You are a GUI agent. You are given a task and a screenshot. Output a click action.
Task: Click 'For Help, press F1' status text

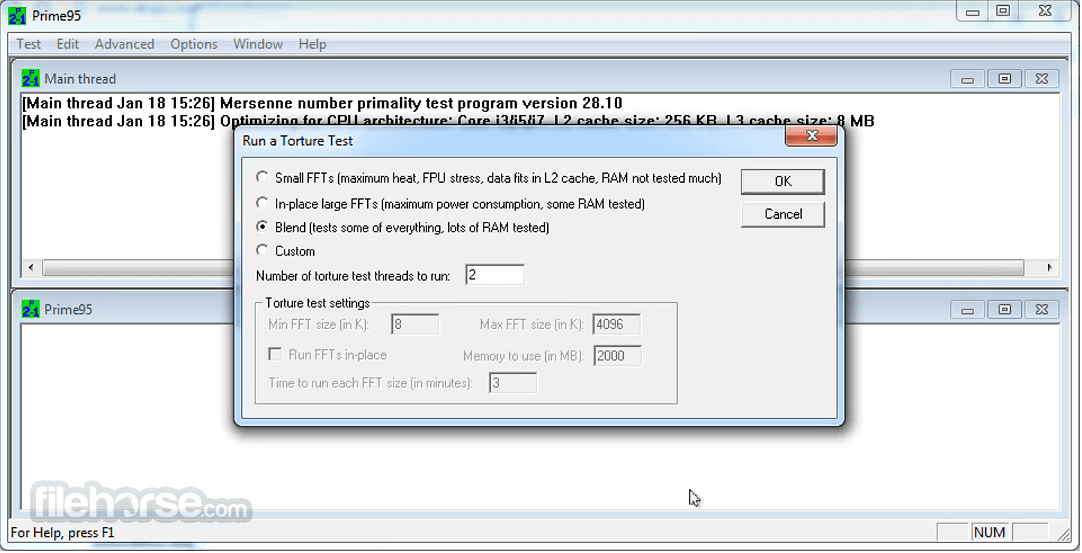tap(62, 532)
